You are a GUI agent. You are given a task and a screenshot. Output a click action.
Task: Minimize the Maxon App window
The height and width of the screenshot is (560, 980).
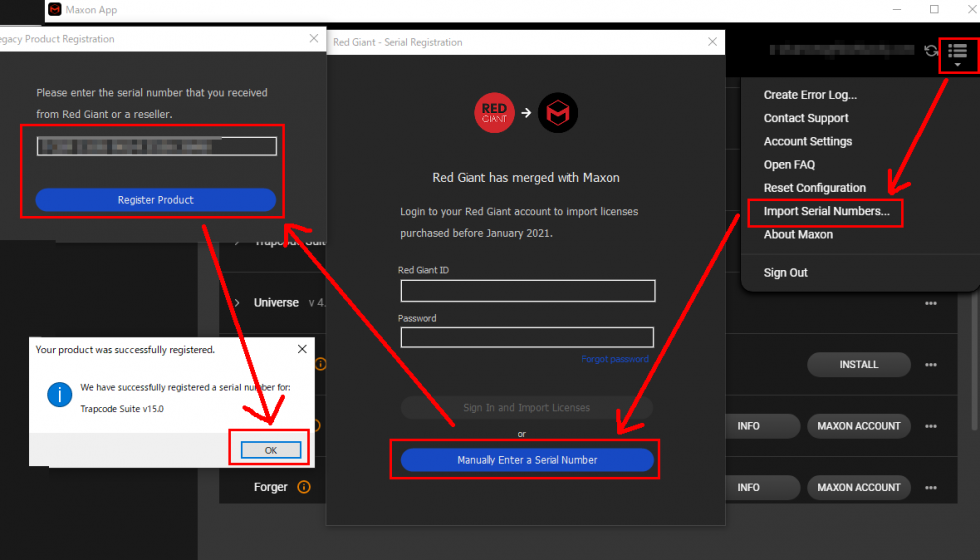click(x=897, y=9)
